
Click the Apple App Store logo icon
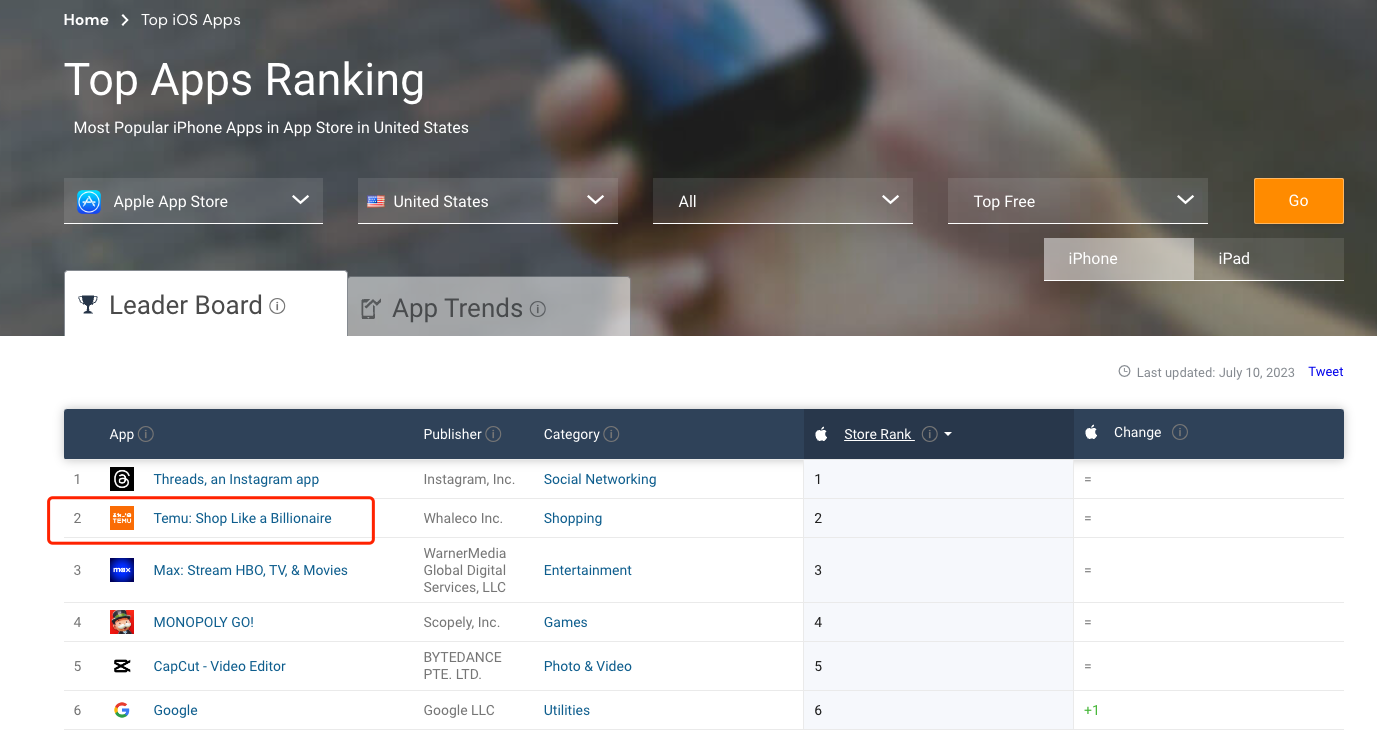click(89, 201)
